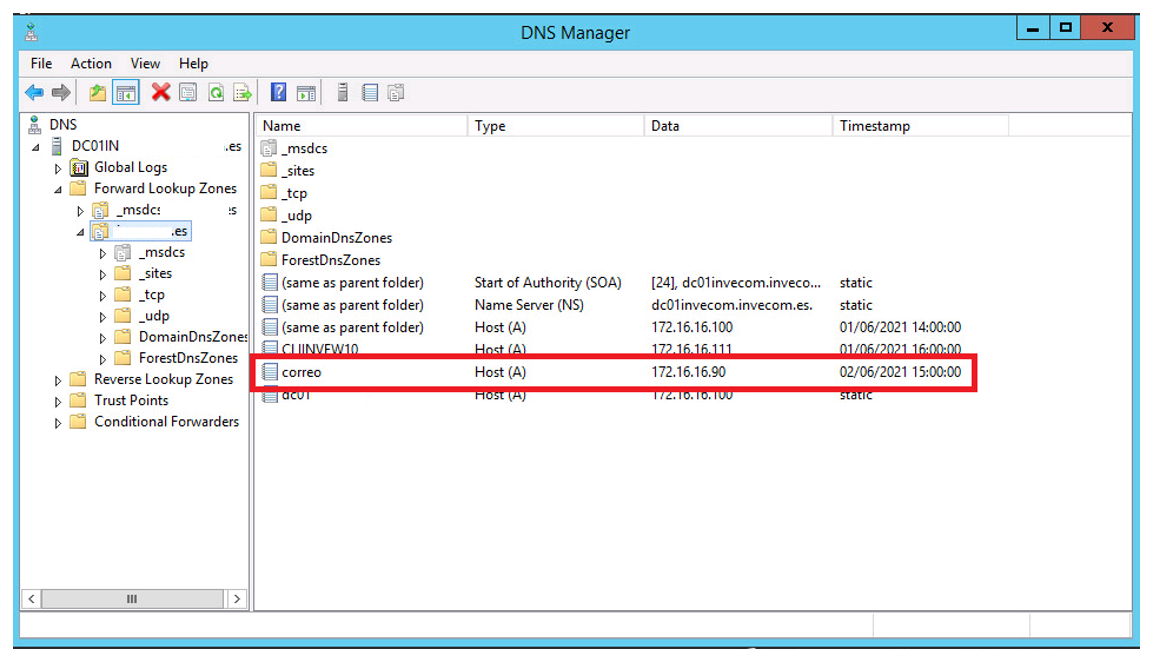Sort by the Data column header
This screenshot has width=1149, height=661.
coord(738,126)
